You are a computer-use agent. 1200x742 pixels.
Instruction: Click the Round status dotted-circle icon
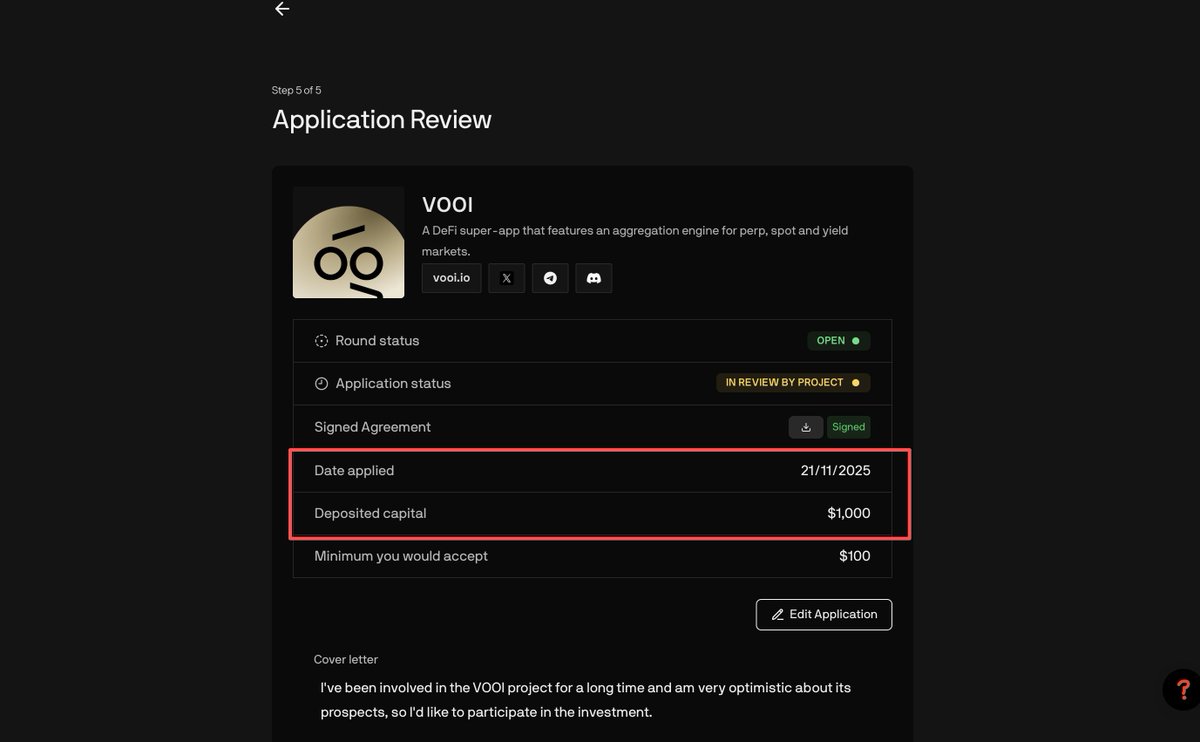tap(321, 341)
